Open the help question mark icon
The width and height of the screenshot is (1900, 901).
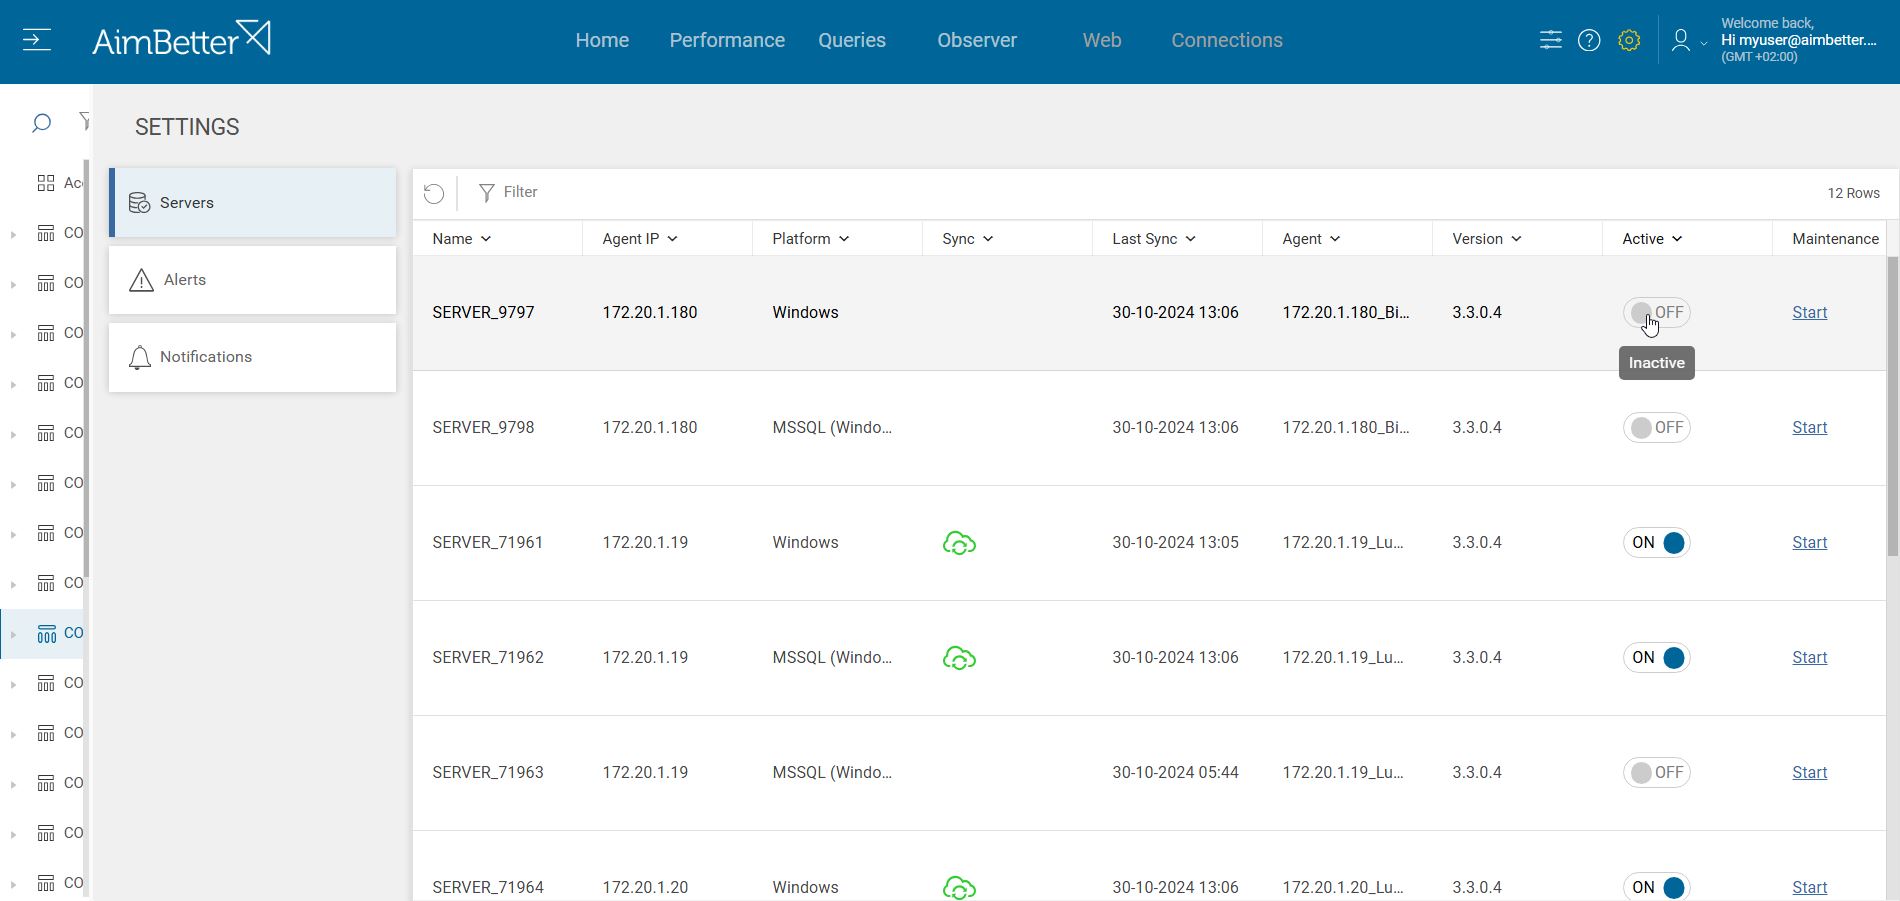pyautogui.click(x=1589, y=40)
